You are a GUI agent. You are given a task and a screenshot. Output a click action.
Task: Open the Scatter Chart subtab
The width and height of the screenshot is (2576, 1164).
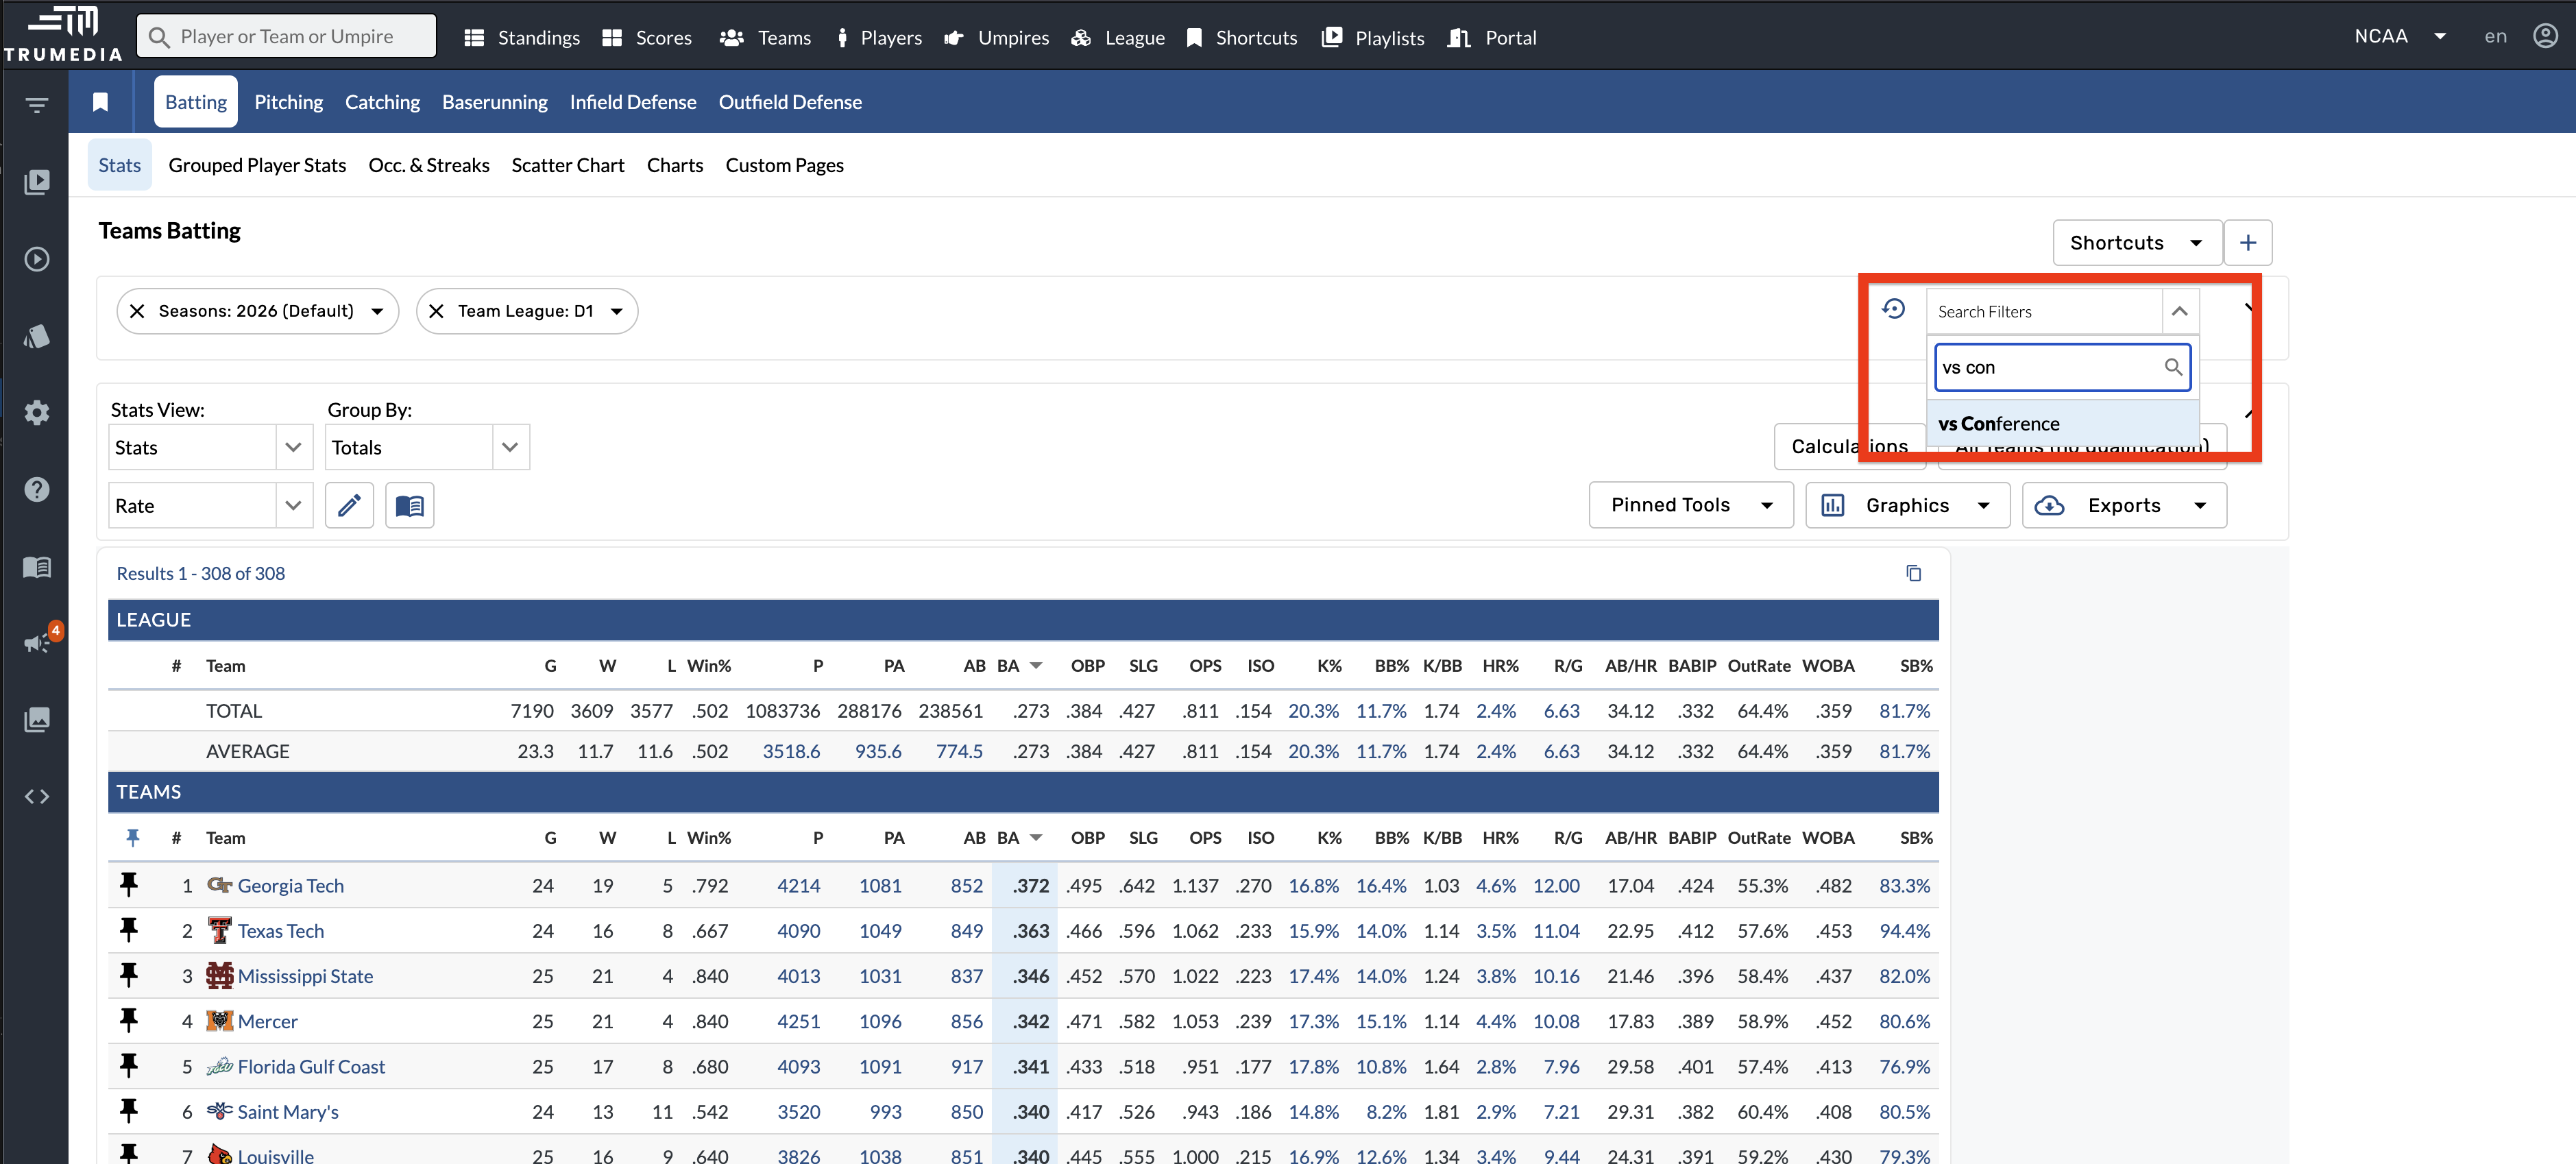pyautogui.click(x=568, y=165)
